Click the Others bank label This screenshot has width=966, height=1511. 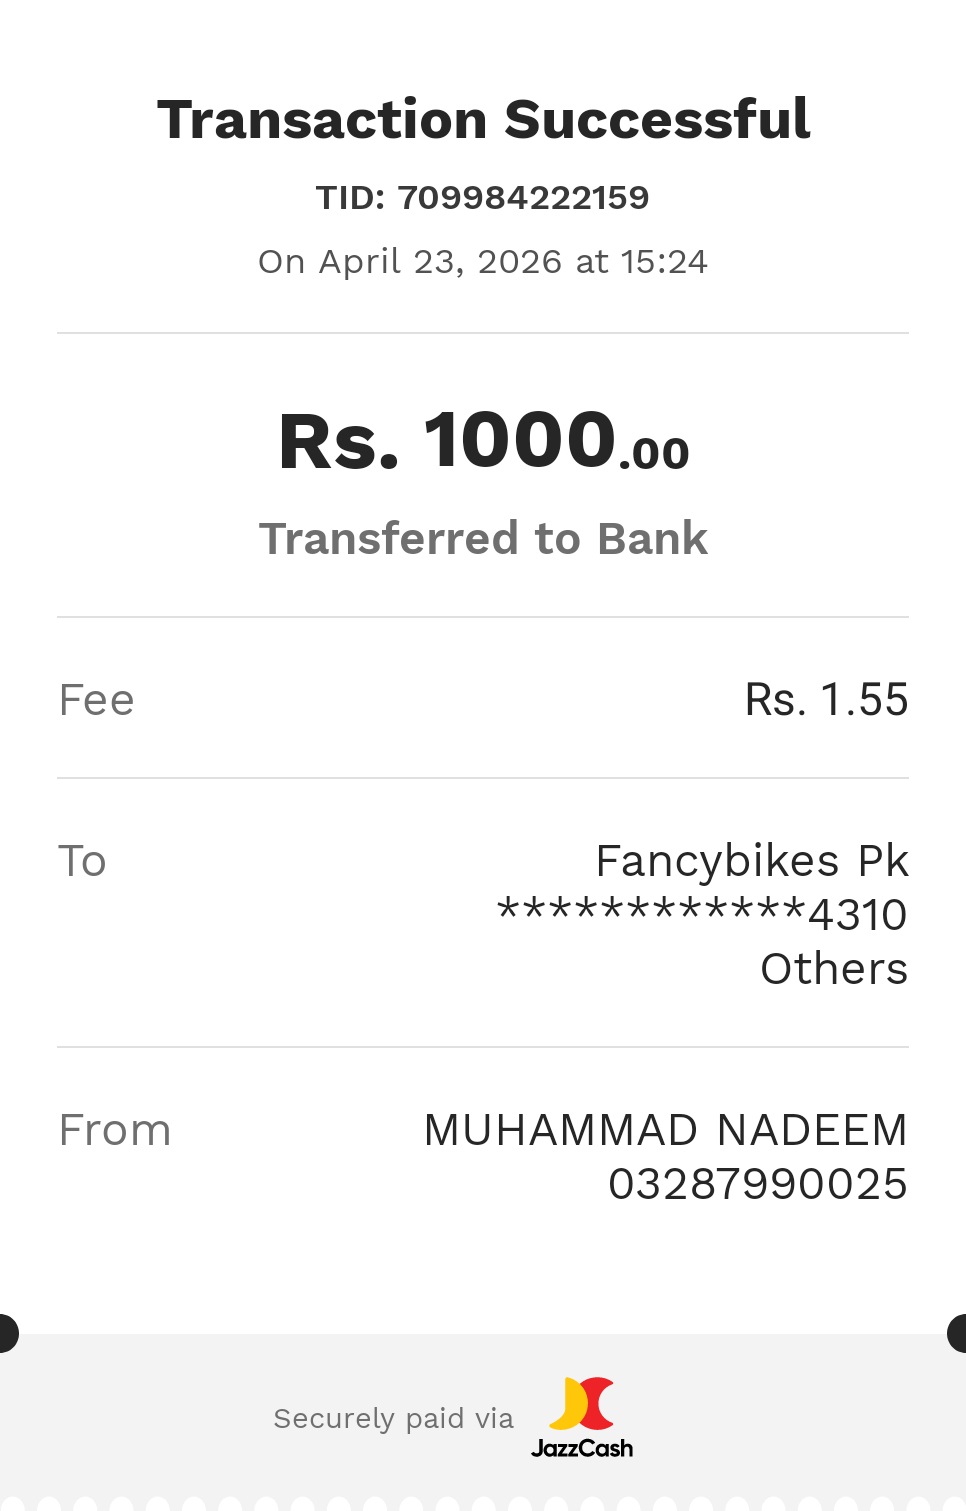click(x=834, y=969)
